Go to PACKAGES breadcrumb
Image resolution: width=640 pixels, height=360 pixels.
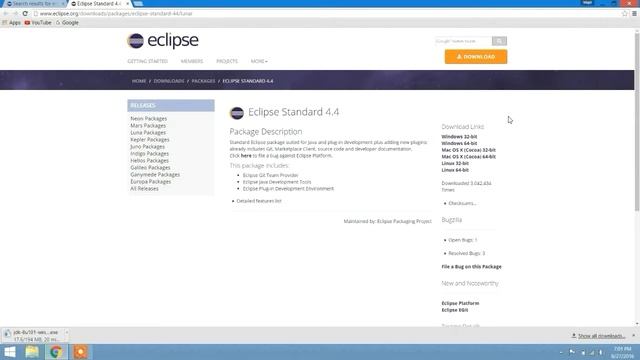[x=203, y=81]
